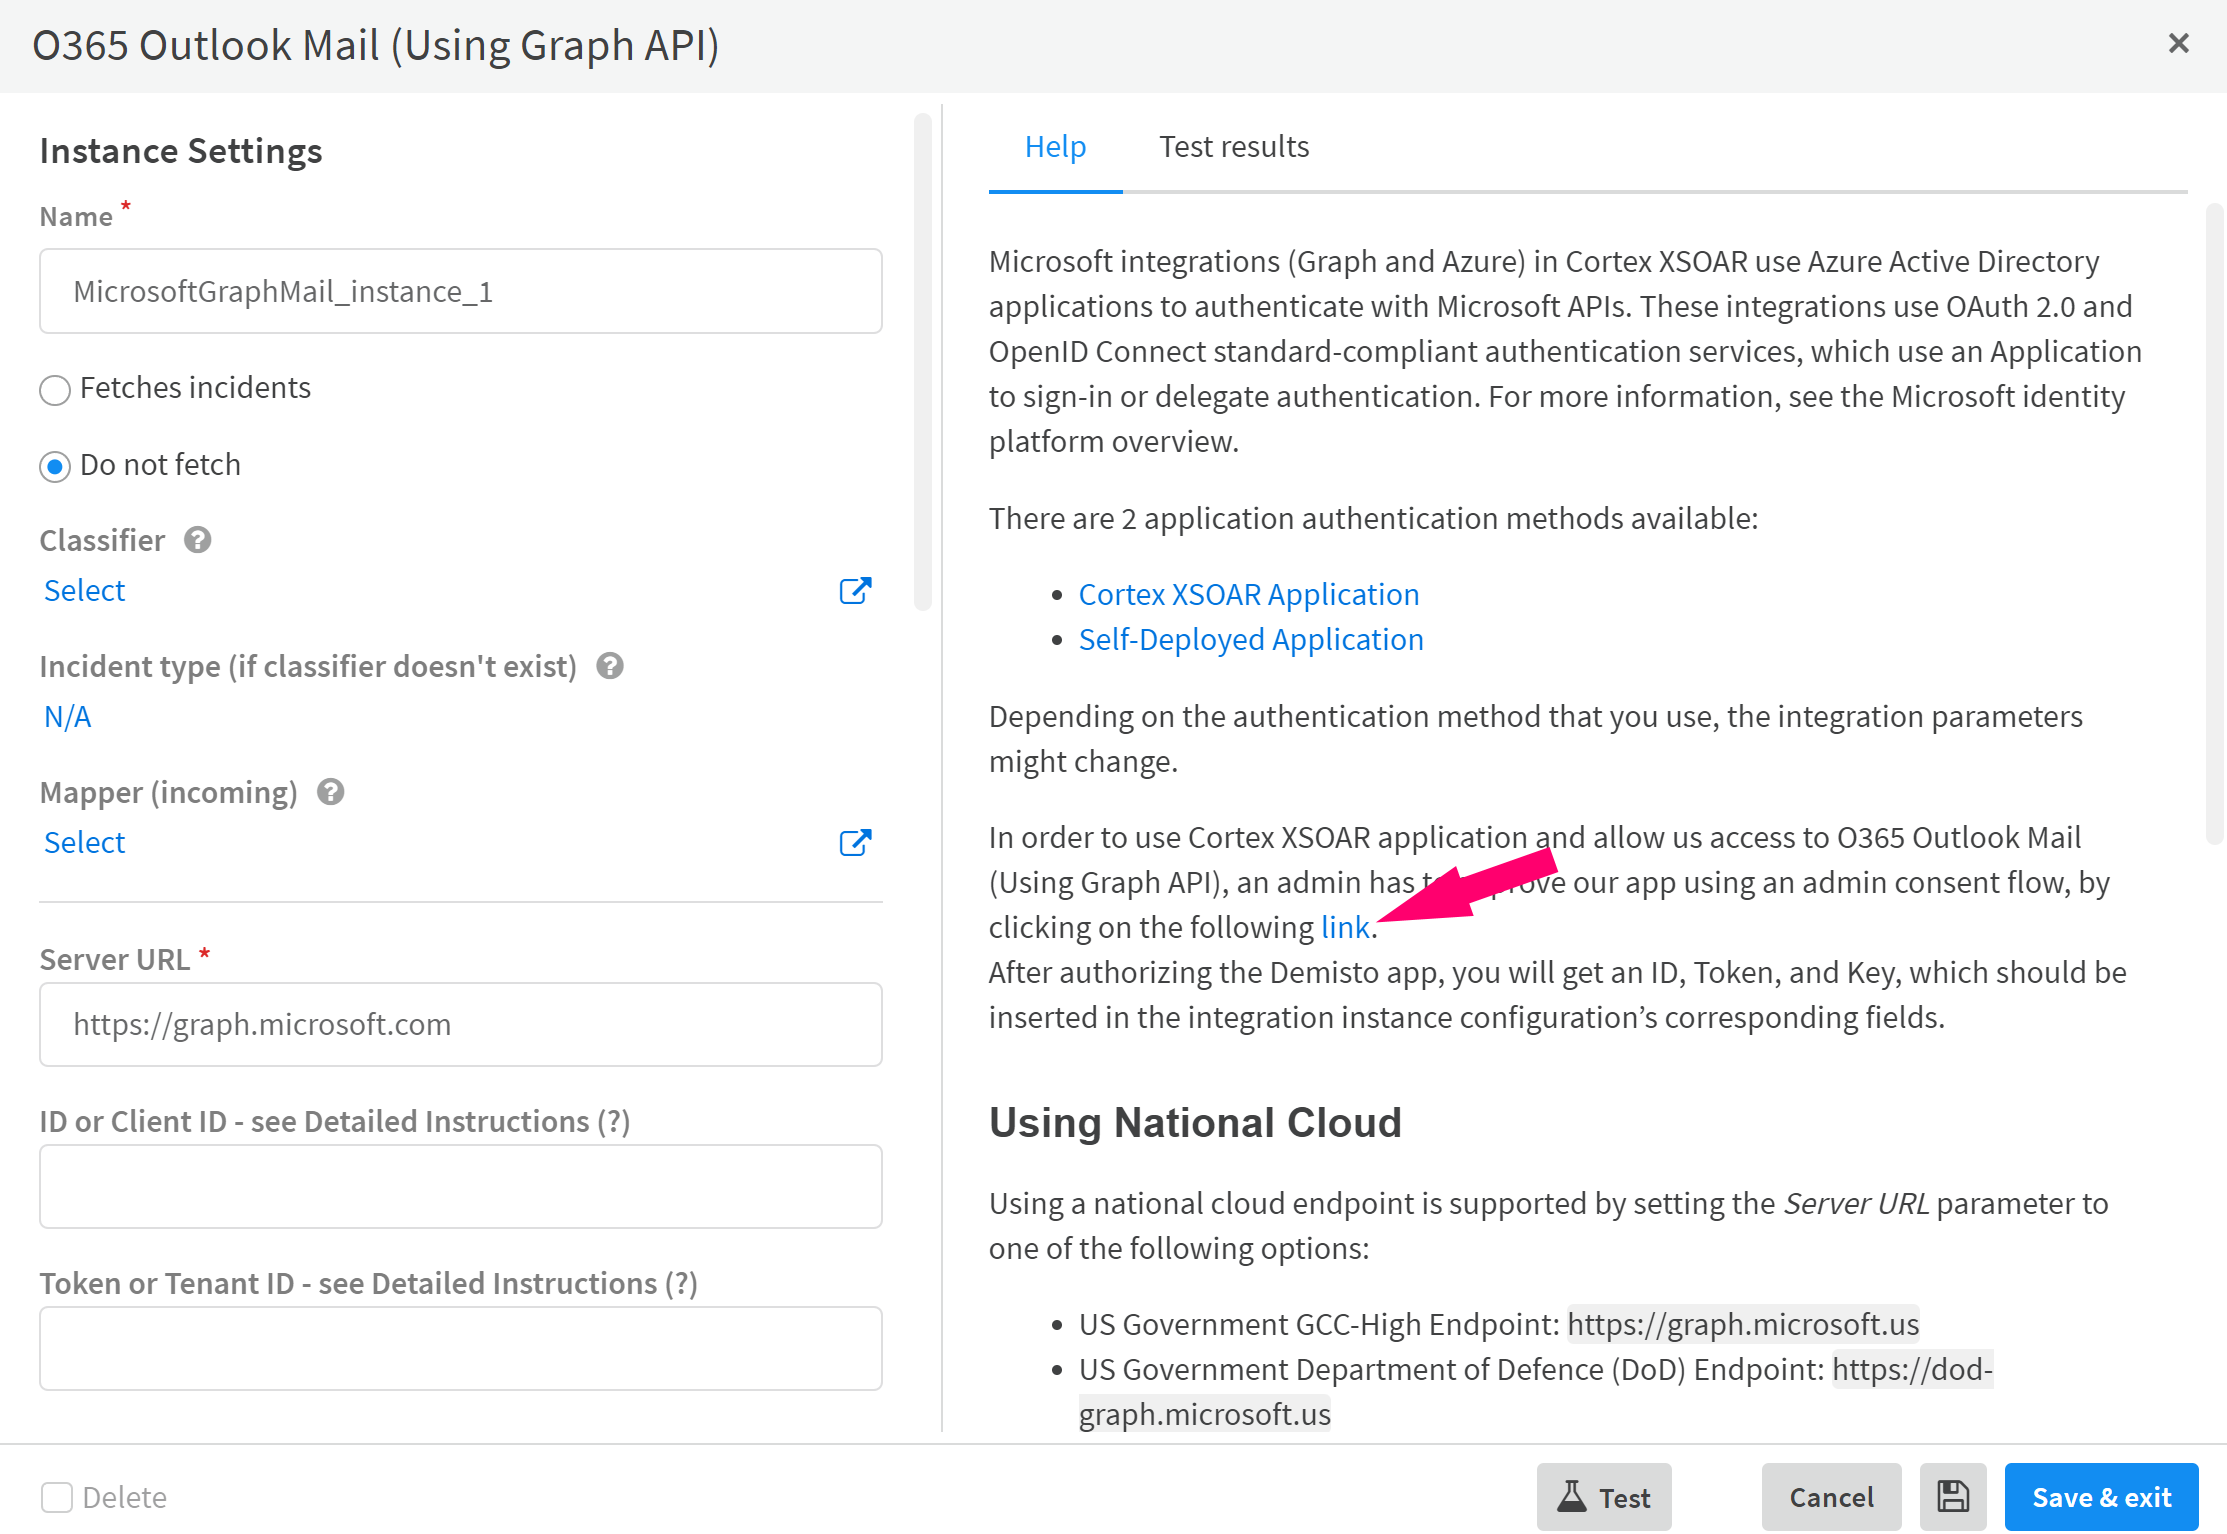The height and width of the screenshot is (1534, 2227).
Task: Select the Fetches incidents radio button
Action: pyautogui.click(x=55, y=389)
